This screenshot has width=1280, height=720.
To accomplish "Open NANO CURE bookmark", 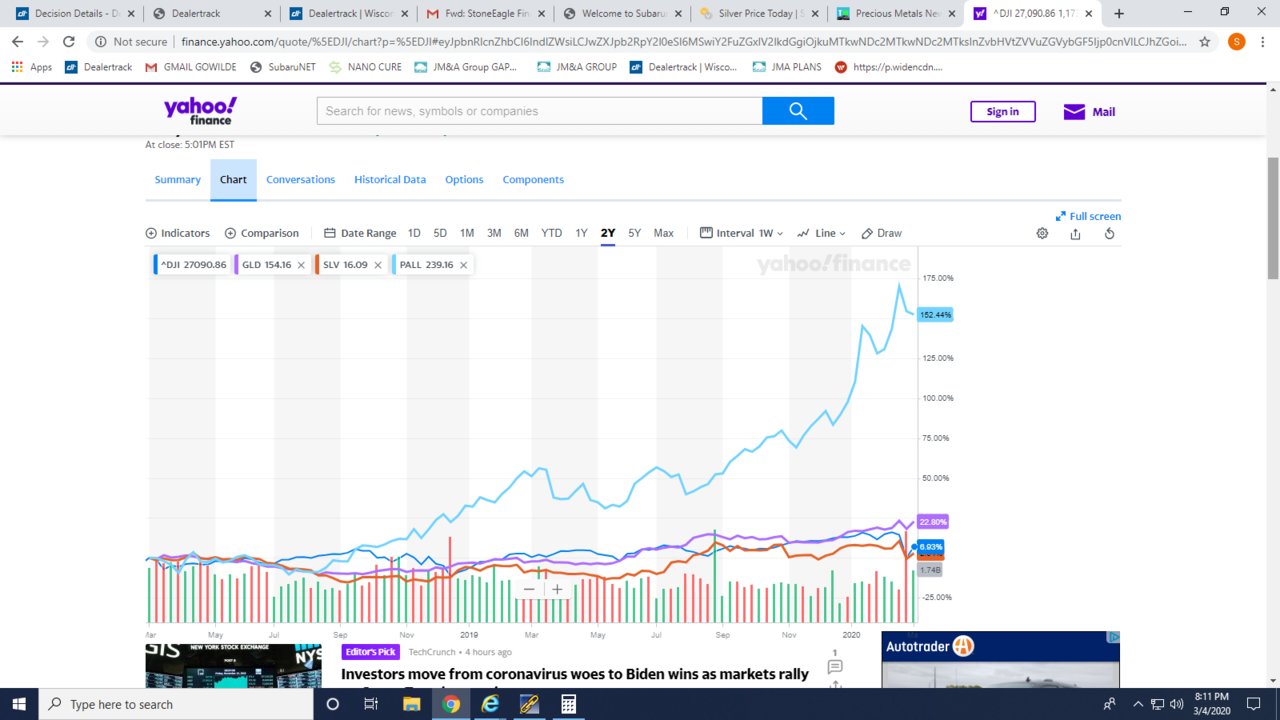I will [365, 67].
